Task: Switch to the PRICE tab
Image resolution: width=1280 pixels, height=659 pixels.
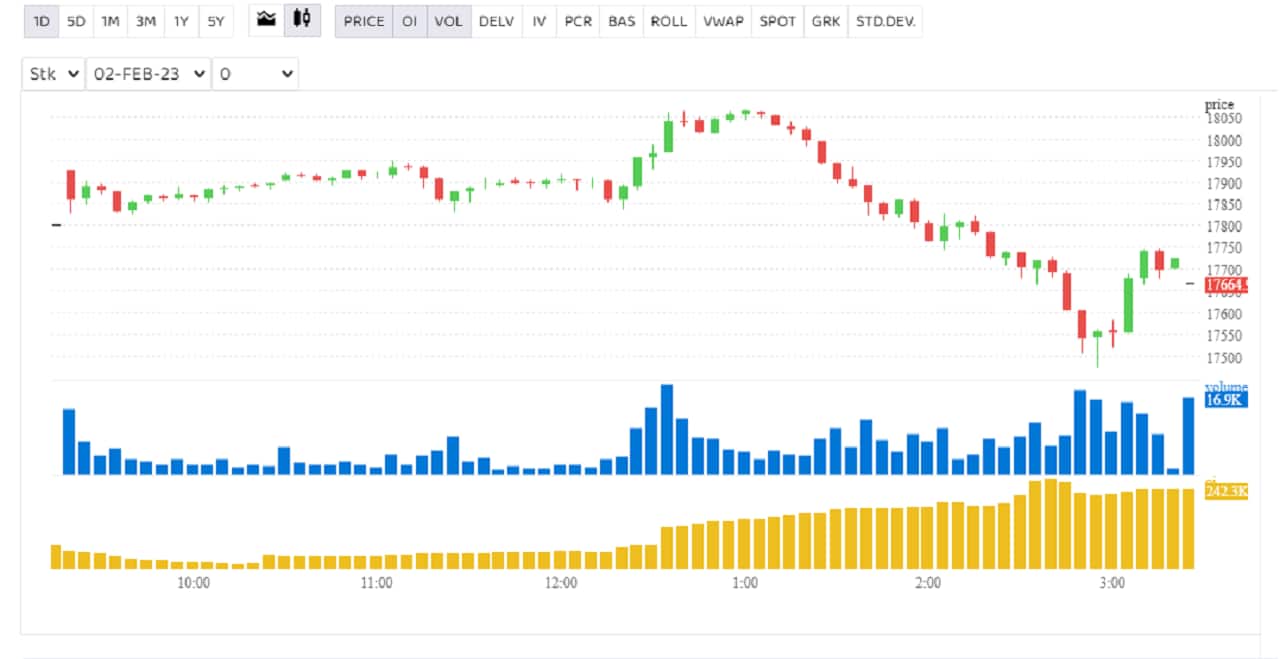Action: (366, 20)
